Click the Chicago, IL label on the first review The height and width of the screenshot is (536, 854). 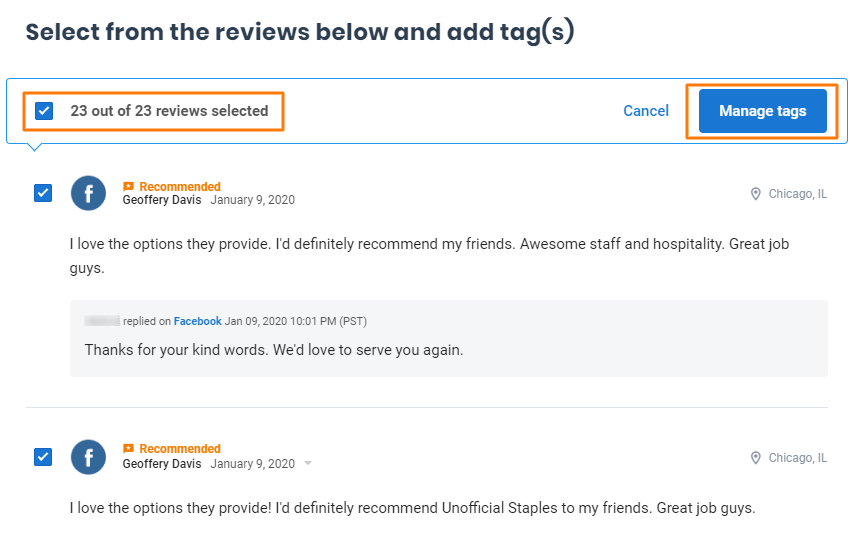pos(797,194)
